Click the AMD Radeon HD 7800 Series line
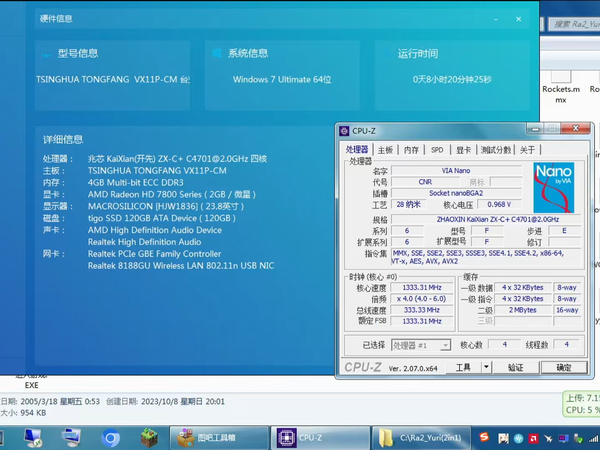 pyautogui.click(x=172, y=194)
